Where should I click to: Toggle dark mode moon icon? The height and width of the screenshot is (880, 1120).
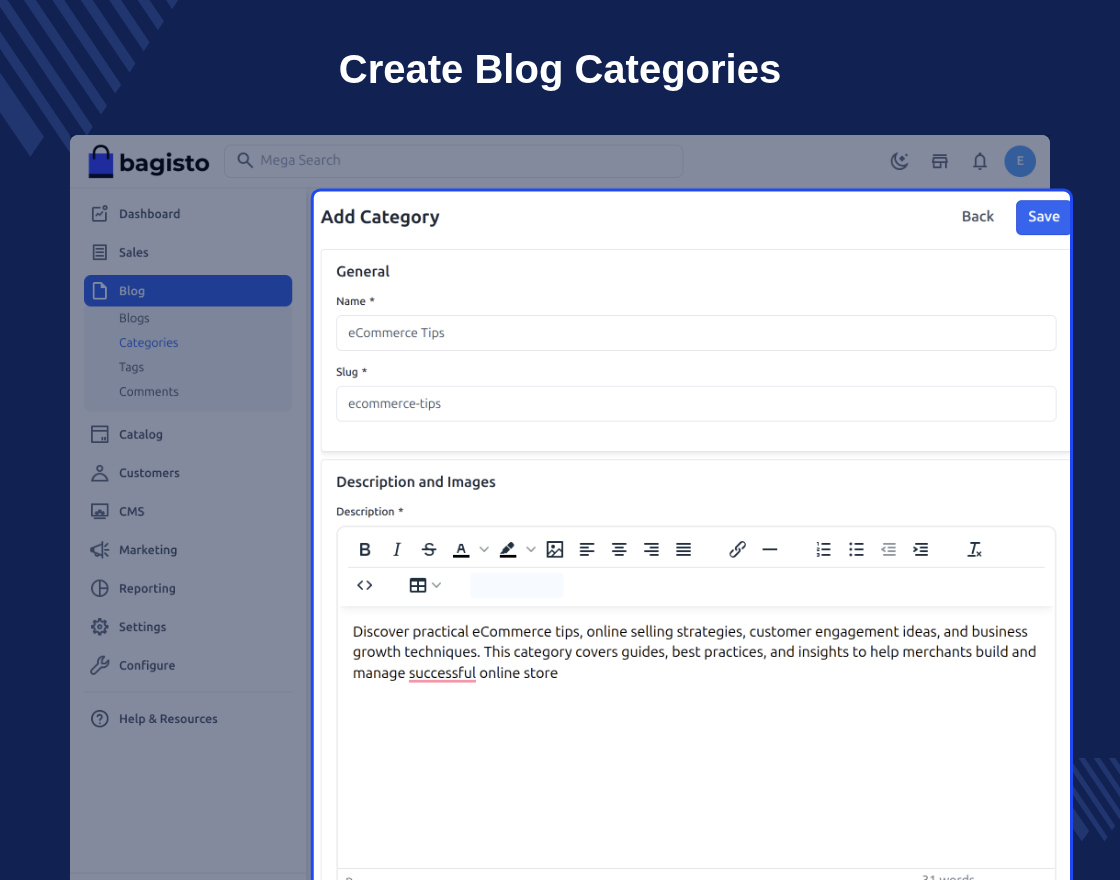[x=899, y=161]
